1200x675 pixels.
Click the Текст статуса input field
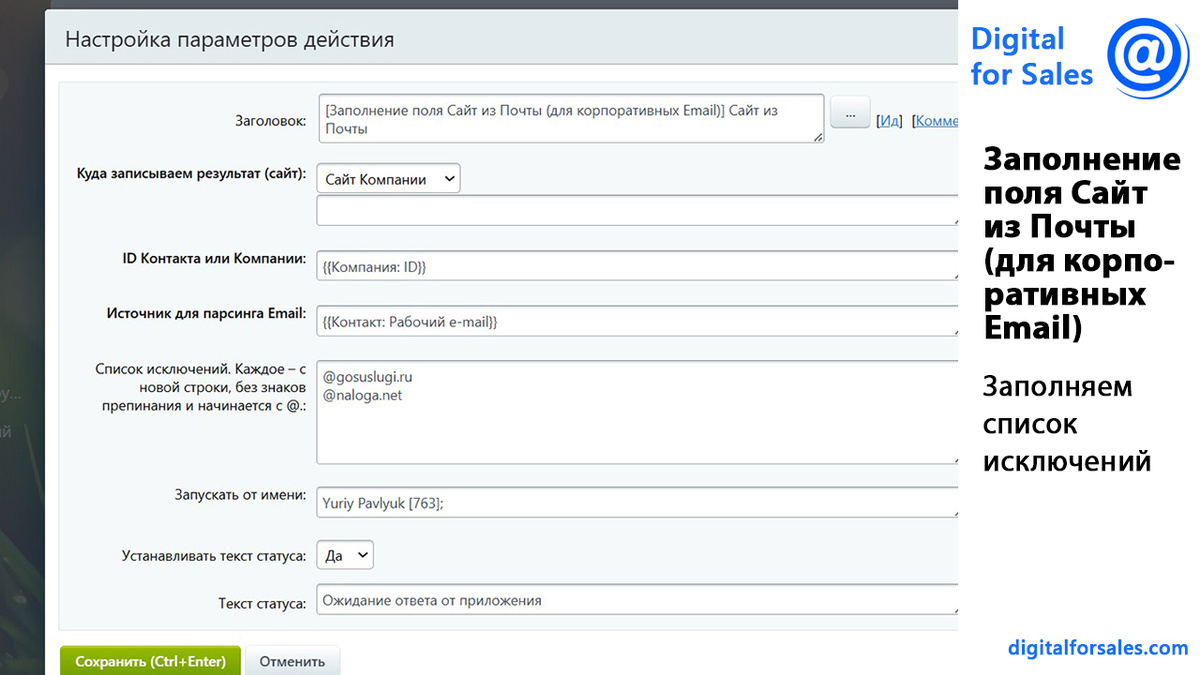pyautogui.click(x=636, y=600)
